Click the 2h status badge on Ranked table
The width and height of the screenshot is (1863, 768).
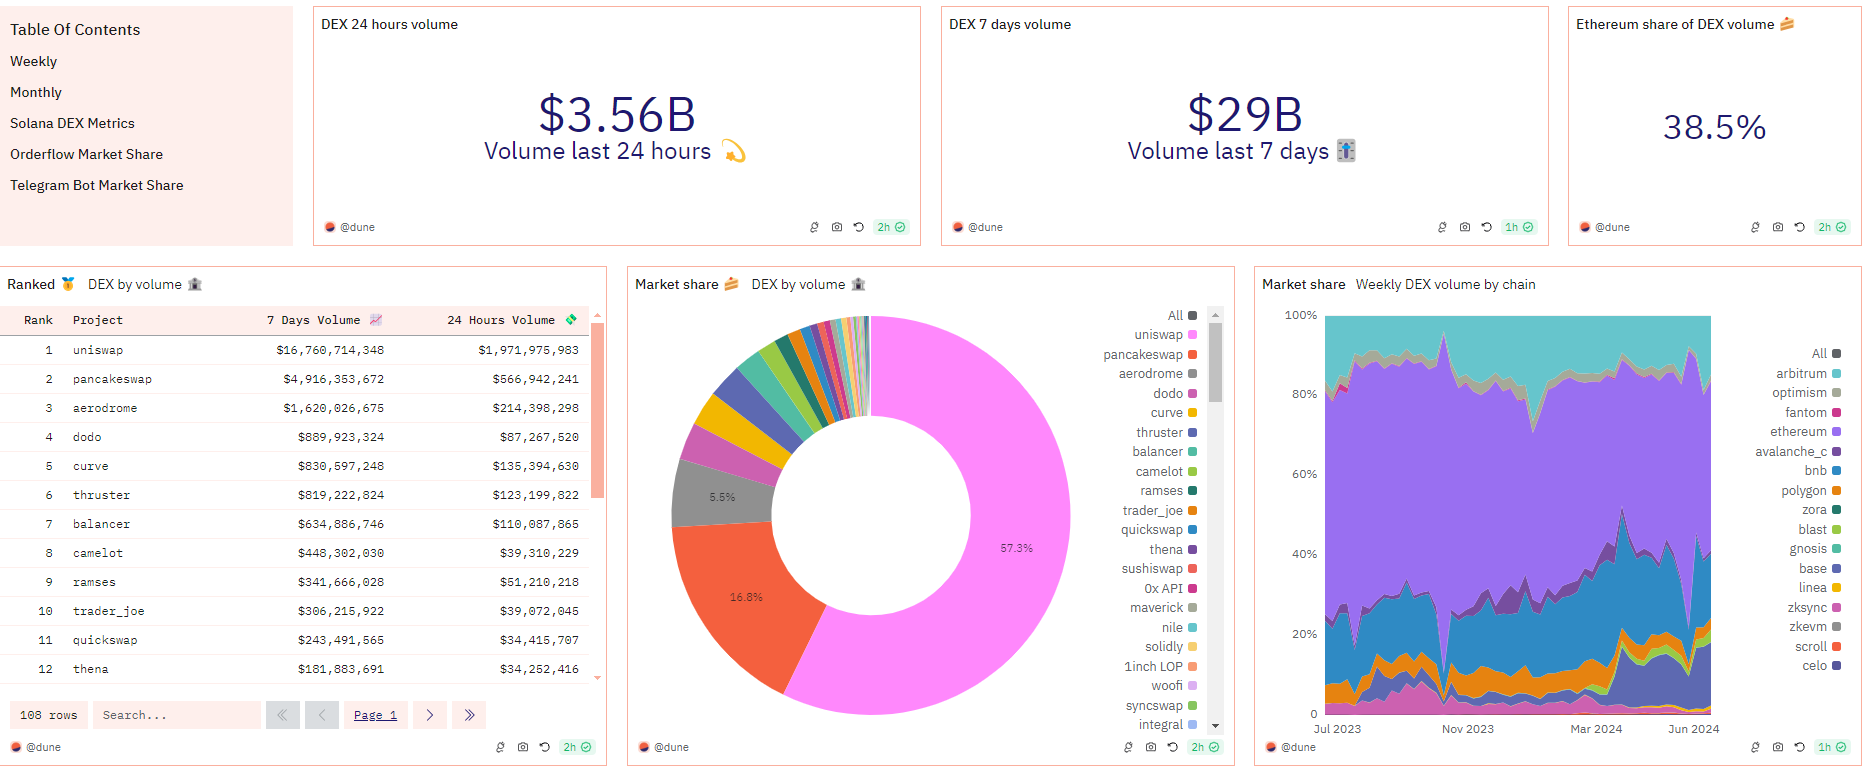pos(577,747)
